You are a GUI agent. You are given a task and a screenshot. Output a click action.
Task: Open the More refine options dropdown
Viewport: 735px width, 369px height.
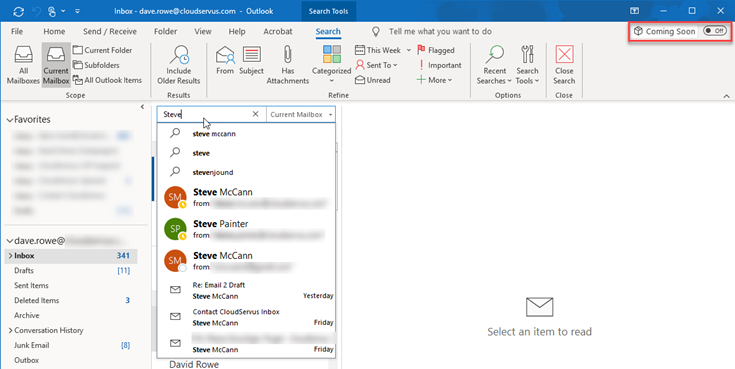point(435,80)
